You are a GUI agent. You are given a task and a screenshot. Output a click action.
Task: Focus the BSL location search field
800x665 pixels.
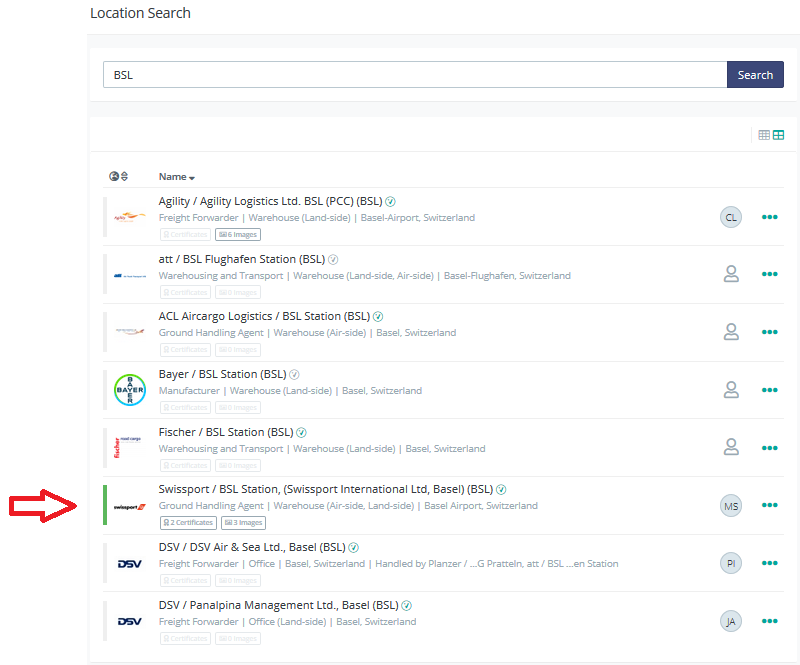tap(415, 75)
